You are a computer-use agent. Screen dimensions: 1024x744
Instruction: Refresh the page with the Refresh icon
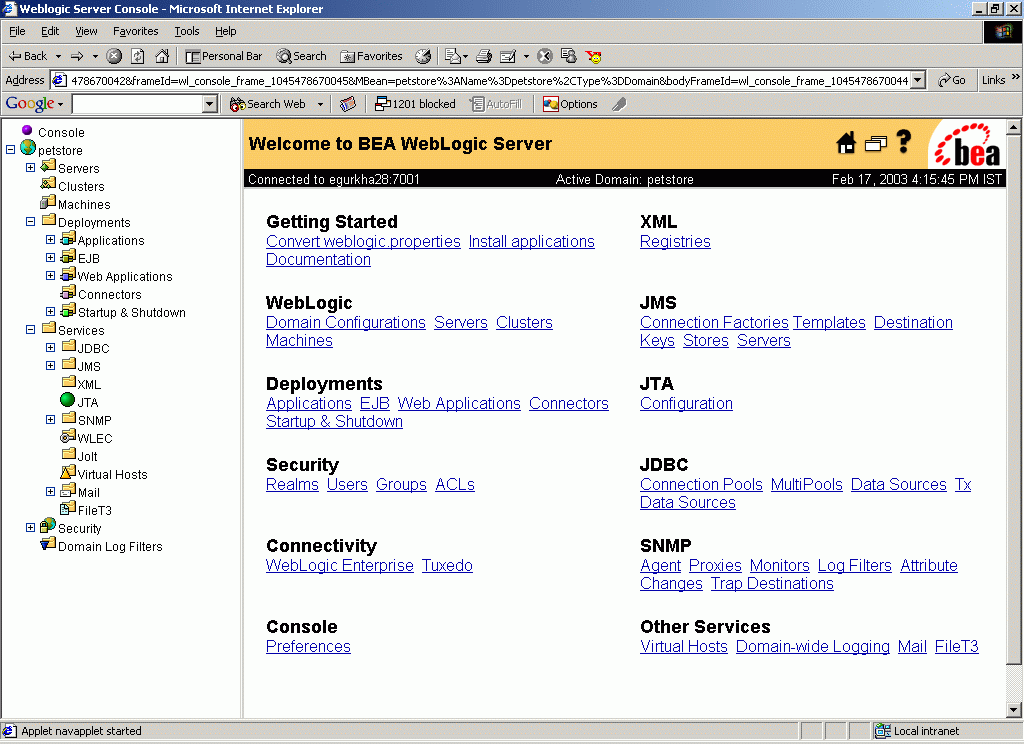tap(138, 56)
